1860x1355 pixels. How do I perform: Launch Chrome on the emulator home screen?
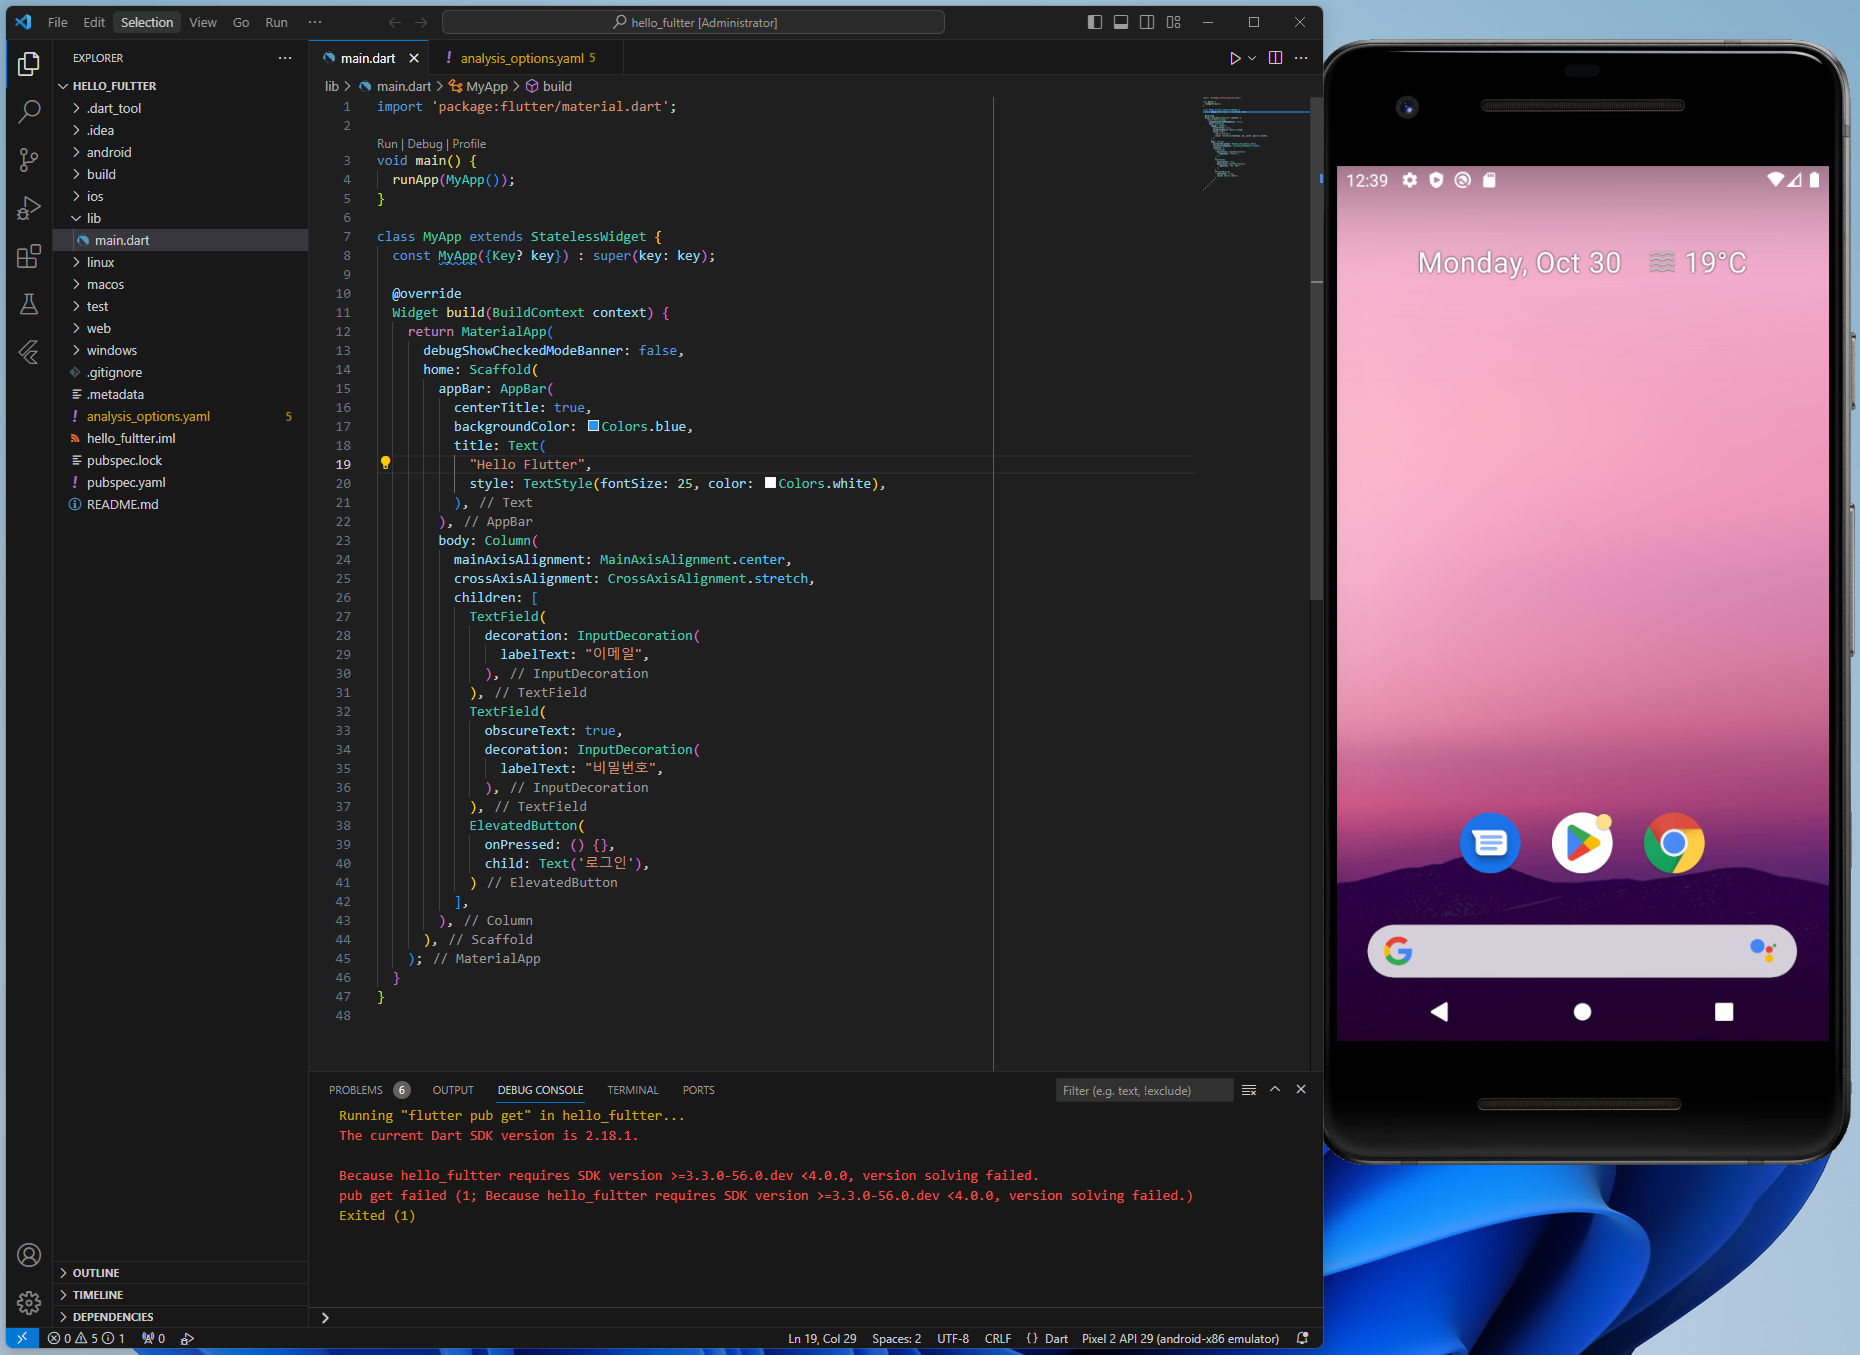click(x=1674, y=843)
